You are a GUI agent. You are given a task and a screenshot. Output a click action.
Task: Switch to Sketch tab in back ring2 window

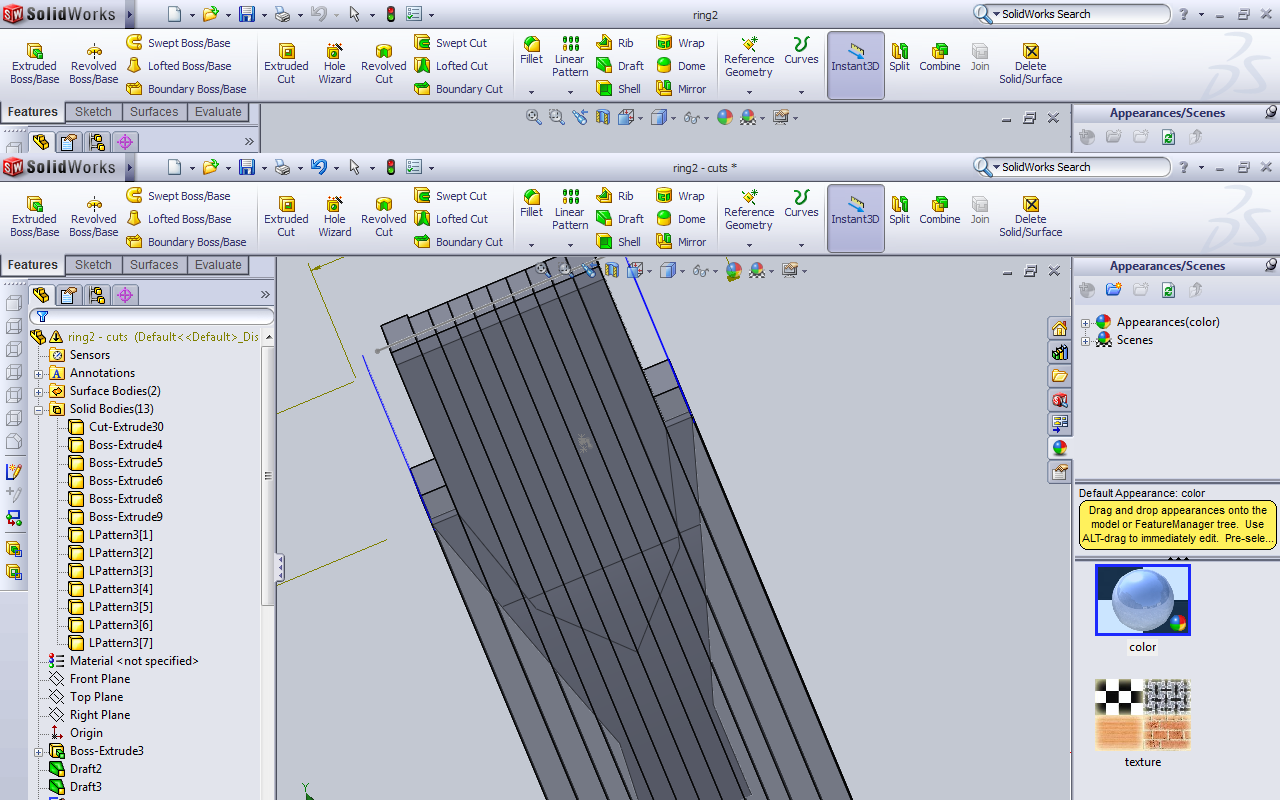(94, 112)
